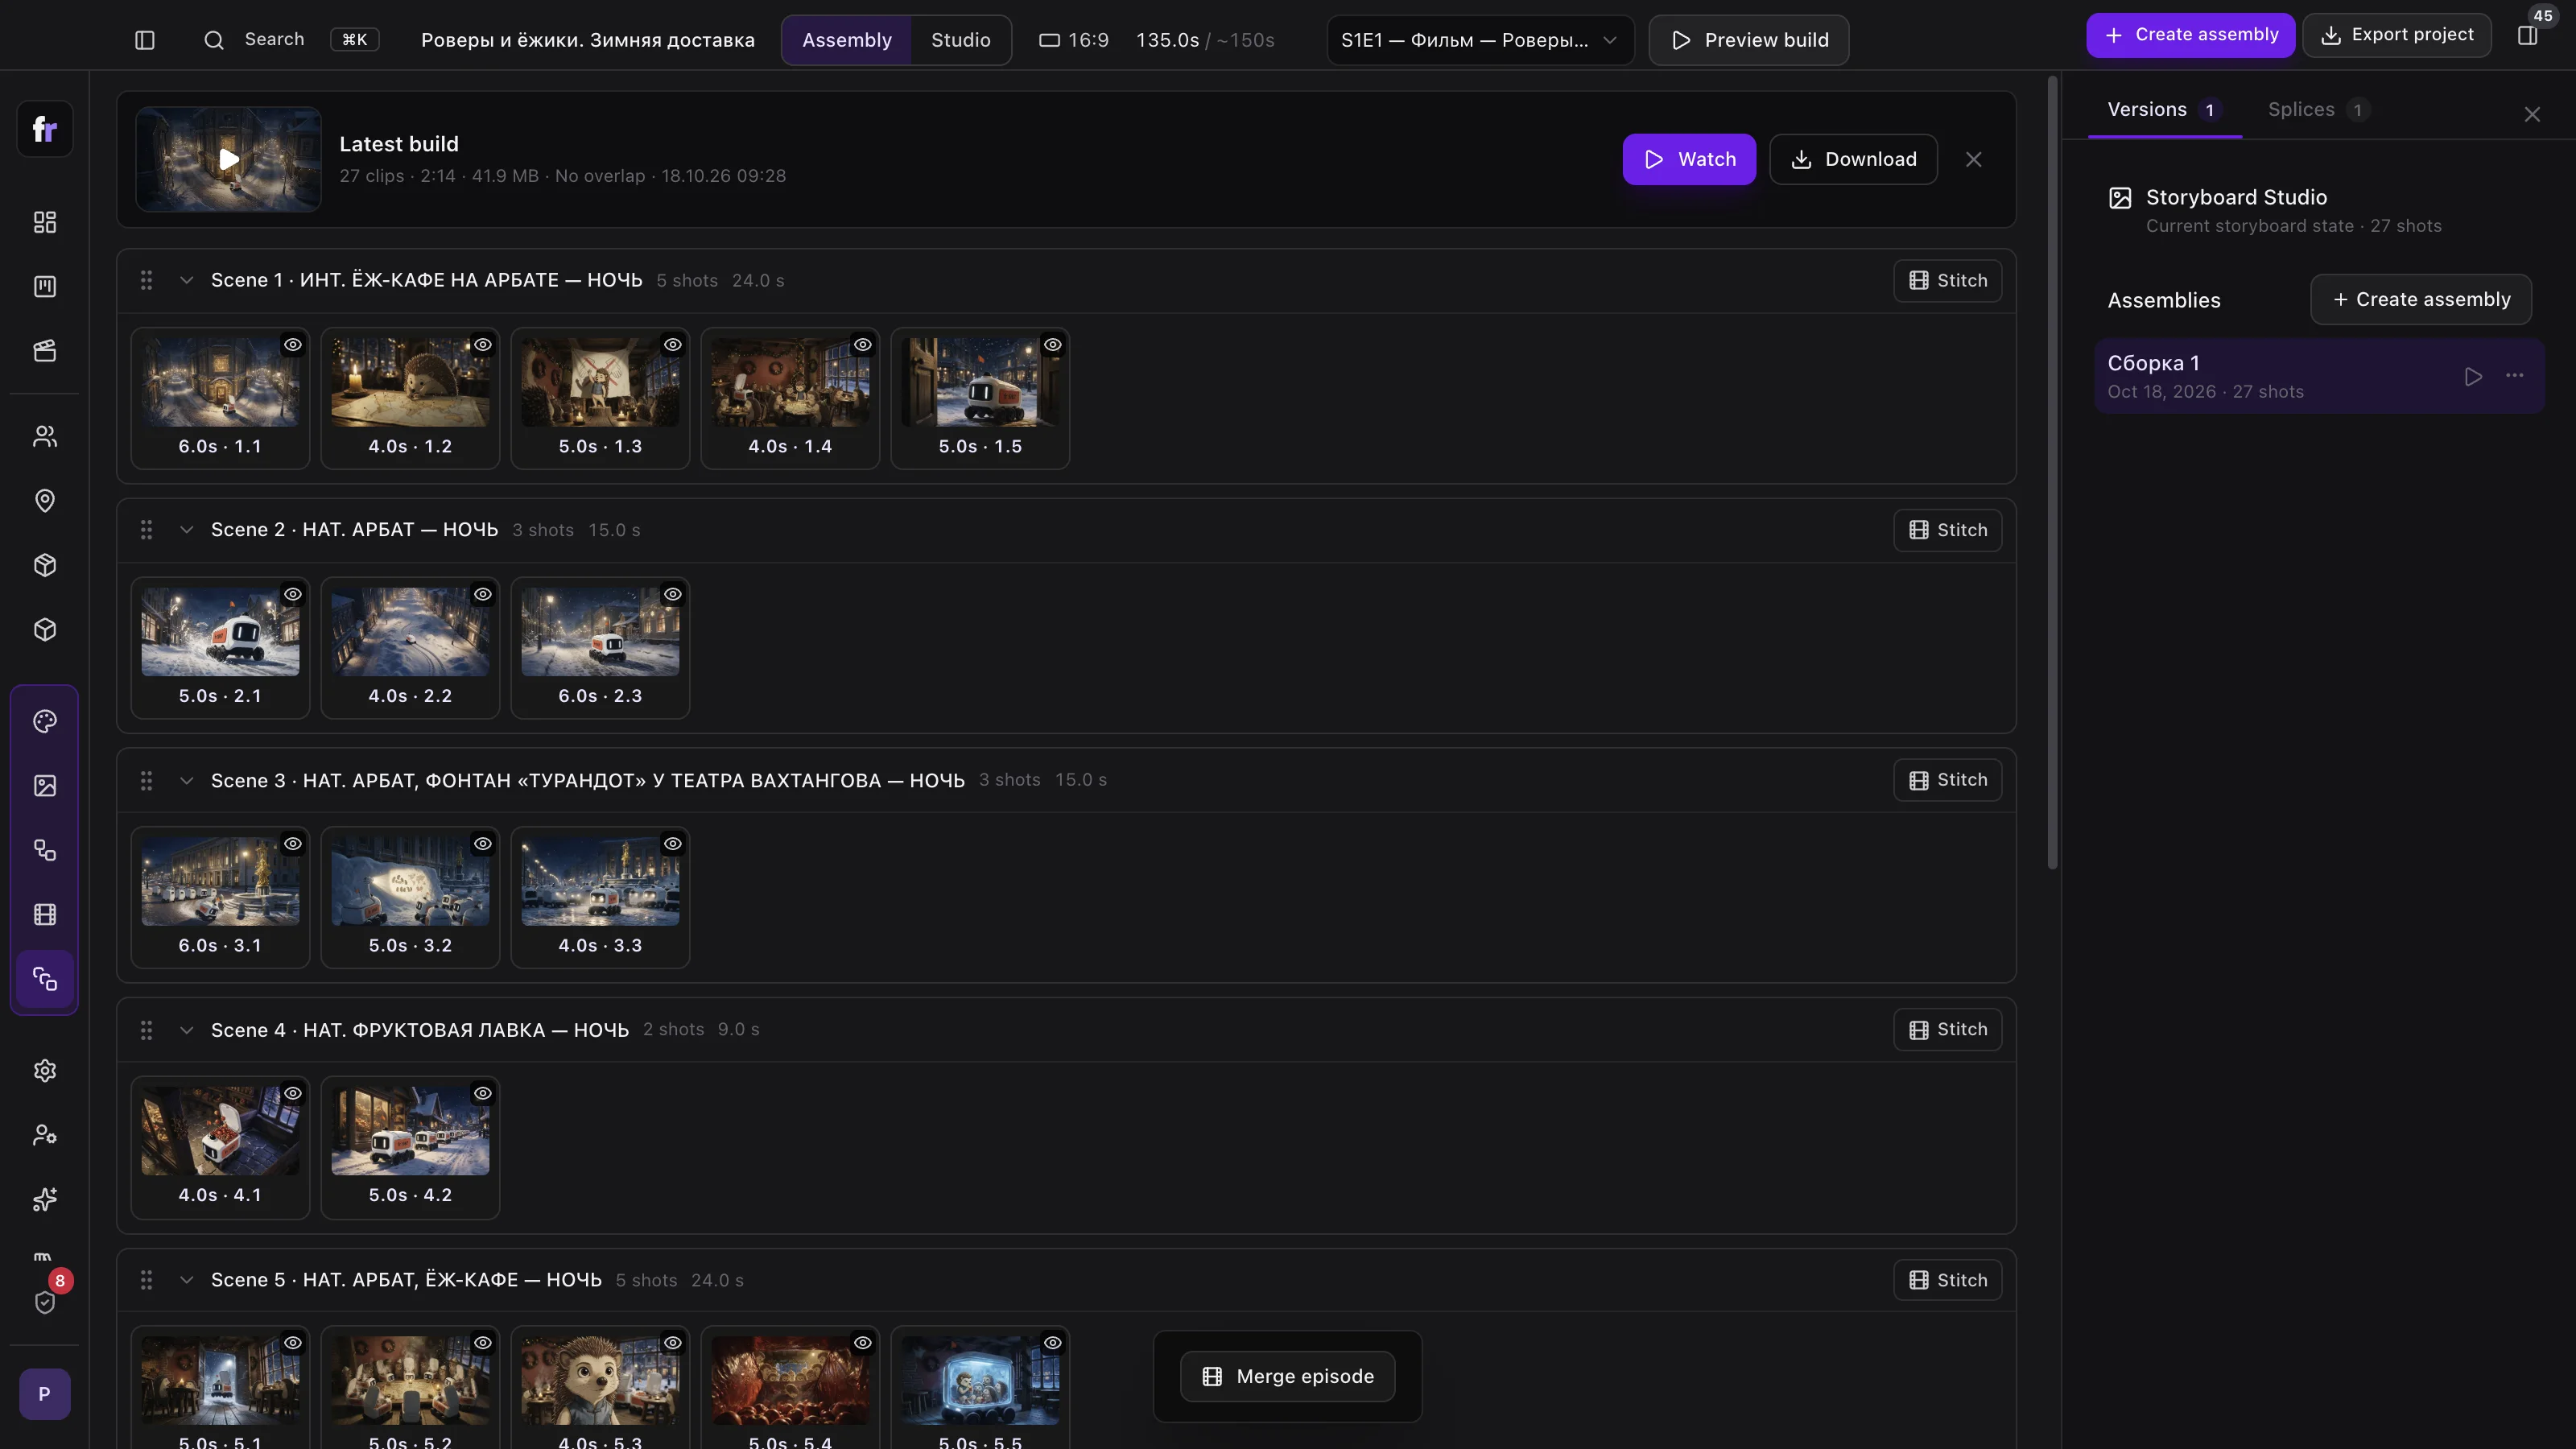
Task: Toggle the left sidebar panel icon
Action: point(145,40)
